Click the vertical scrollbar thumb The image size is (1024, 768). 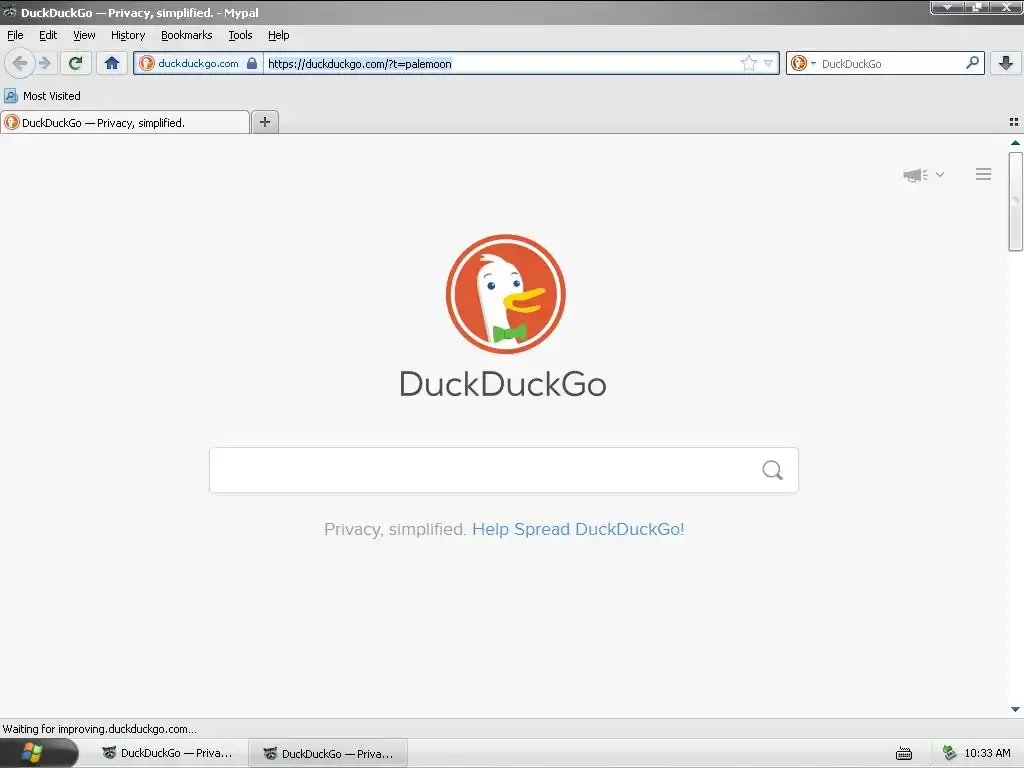point(1015,201)
